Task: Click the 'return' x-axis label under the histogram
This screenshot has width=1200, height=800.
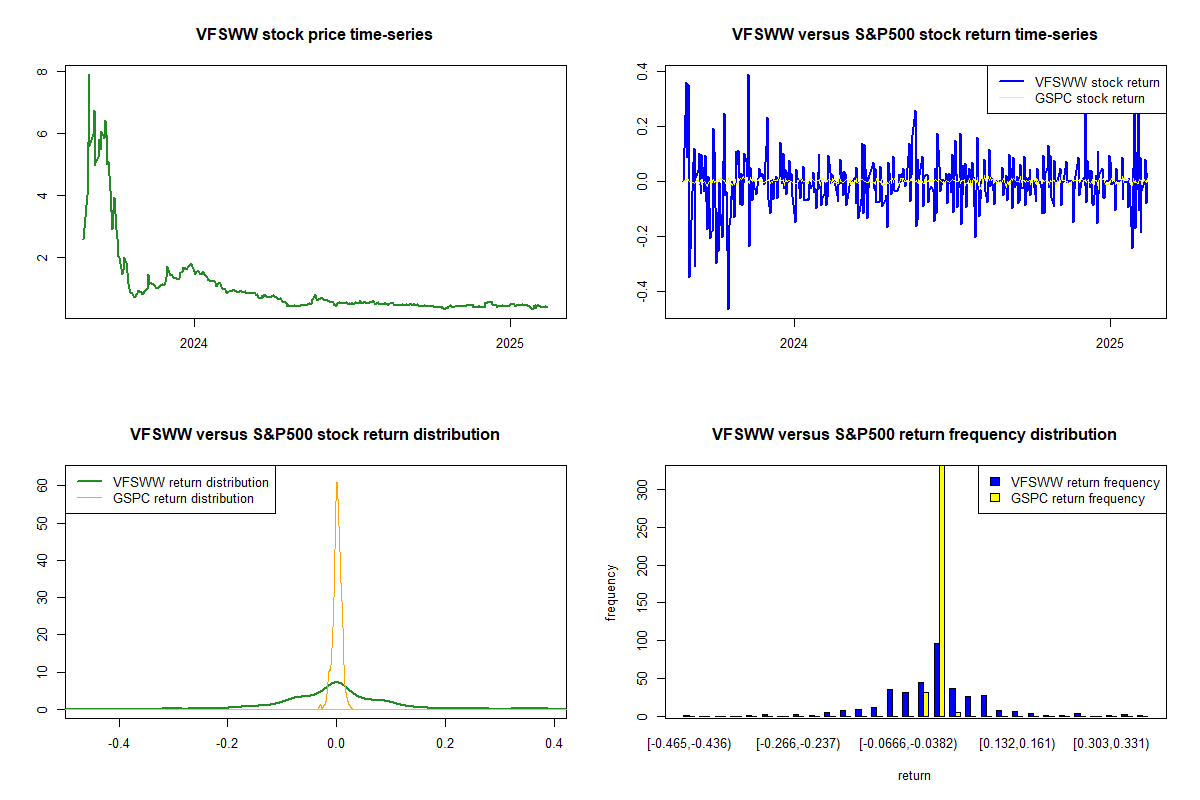Action: click(914, 775)
